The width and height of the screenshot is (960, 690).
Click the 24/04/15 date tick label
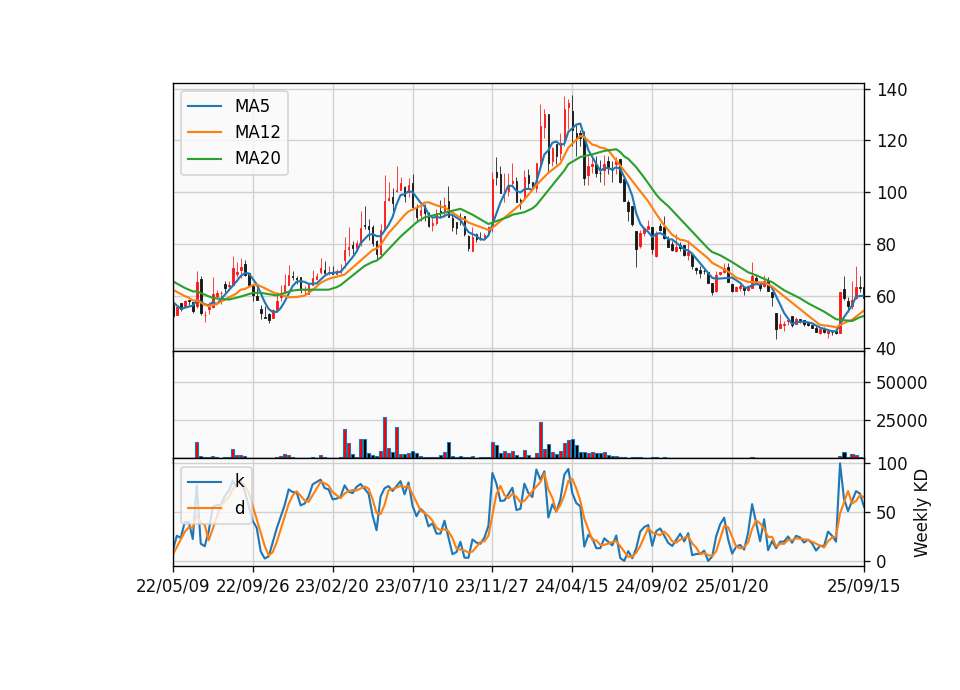point(572,586)
